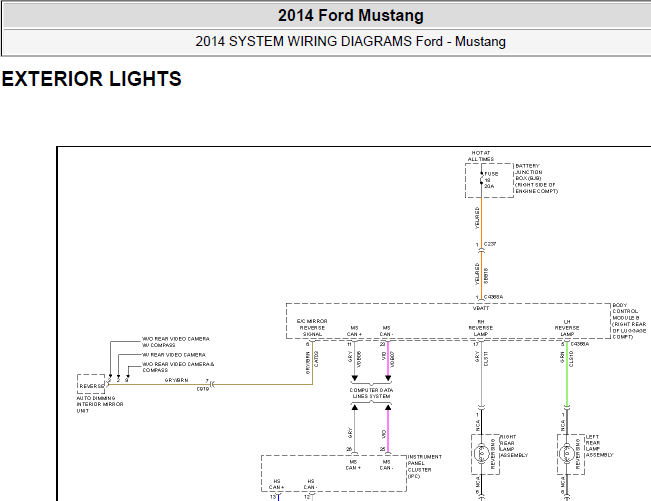
Task: Click the '2014 SYSTEM WIRING DIAGRAMS Ford - Mustang' subtitle
Action: 350,42
